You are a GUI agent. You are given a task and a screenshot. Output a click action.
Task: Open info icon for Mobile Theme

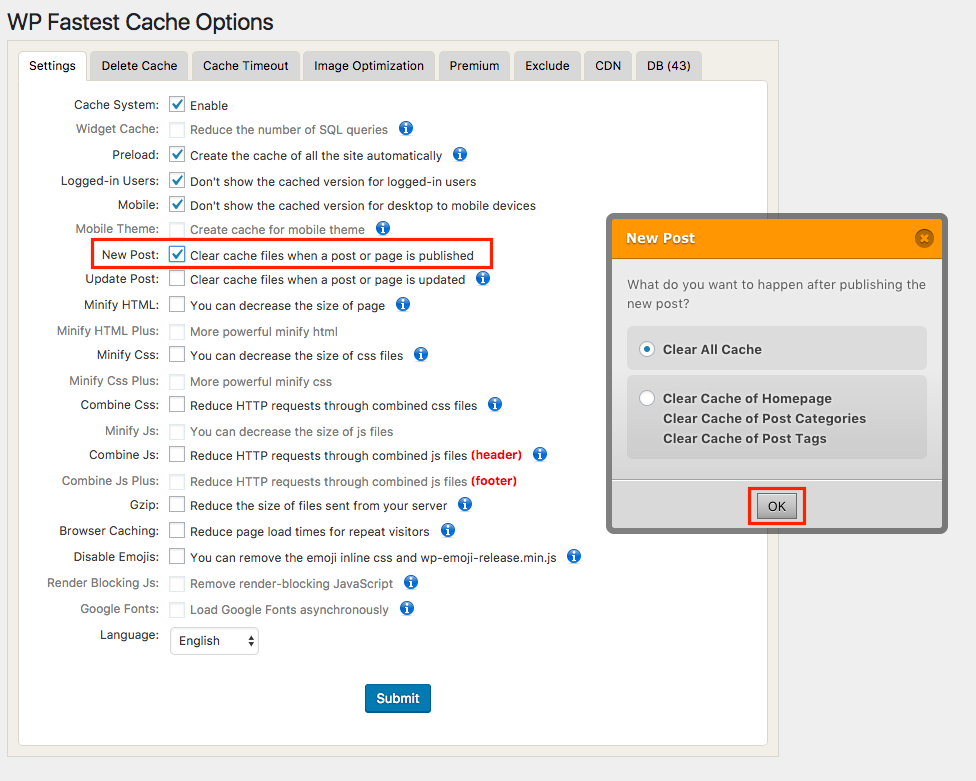pos(383,229)
